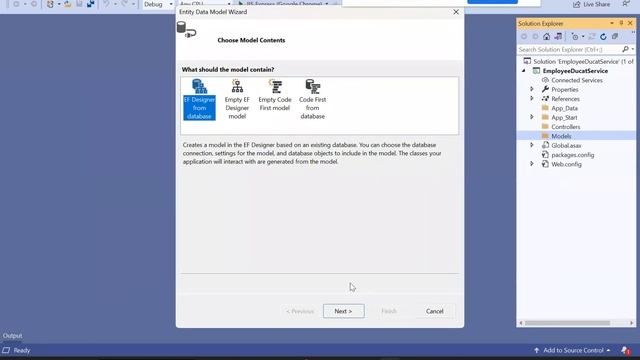Click the Pending Changes Filter clock icon
640x360 pixels.
(x=575, y=36)
